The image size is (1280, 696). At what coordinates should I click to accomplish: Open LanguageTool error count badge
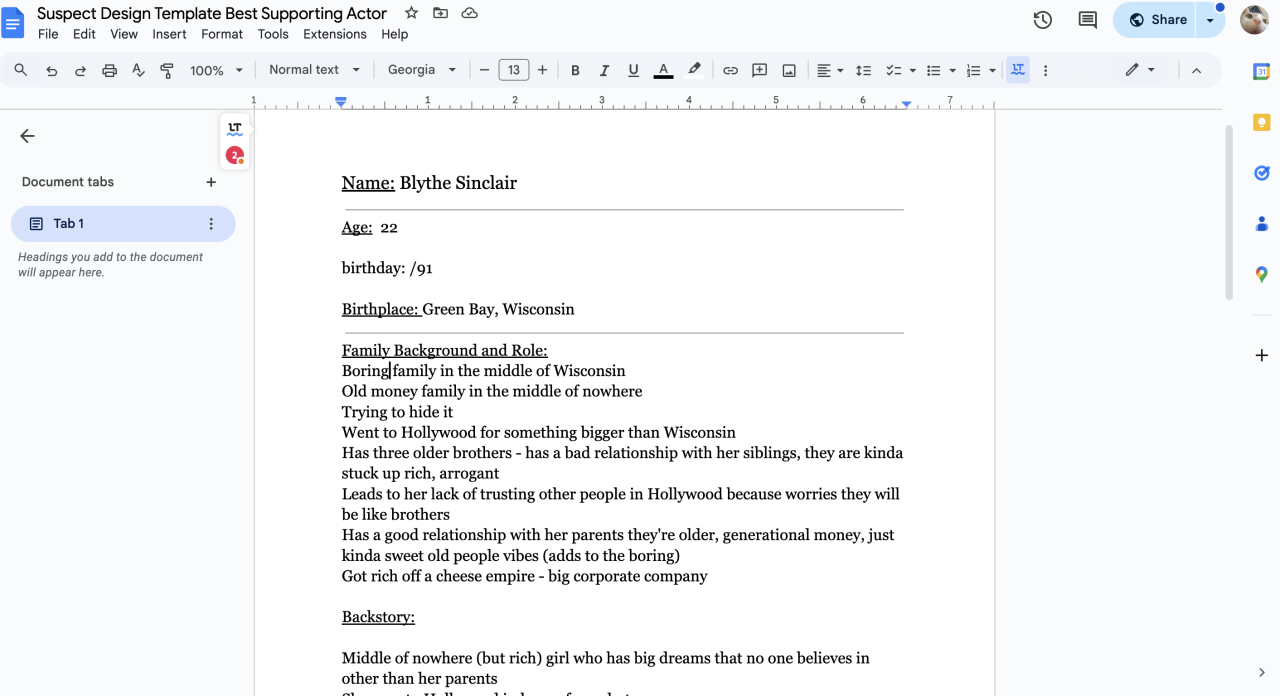[x=235, y=155]
